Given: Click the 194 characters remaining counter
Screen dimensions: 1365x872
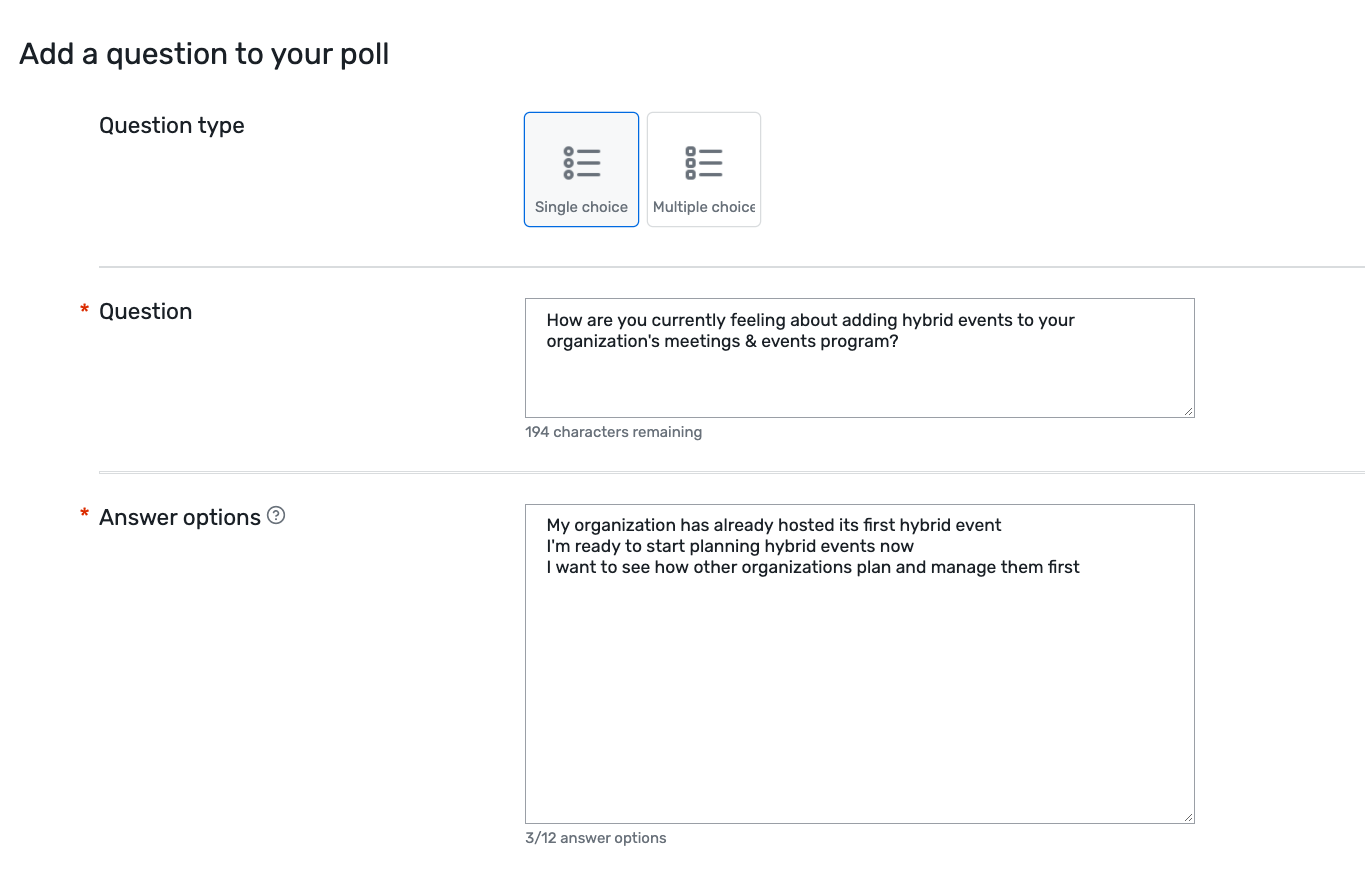Looking at the screenshot, I should (613, 431).
